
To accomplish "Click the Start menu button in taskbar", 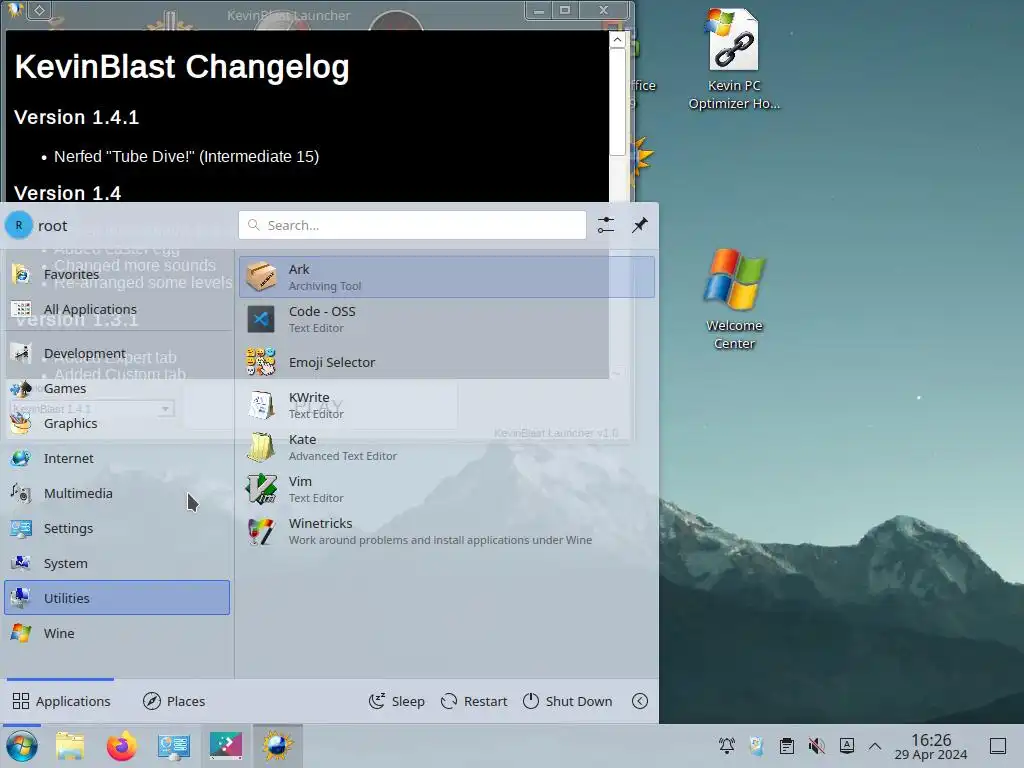I will tap(22, 746).
